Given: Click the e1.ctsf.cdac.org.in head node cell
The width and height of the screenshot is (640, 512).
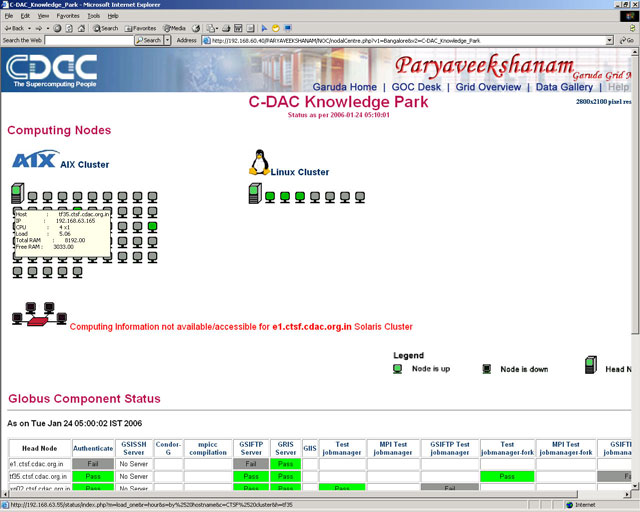Looking at the screenshot, I should coord(40,464).
